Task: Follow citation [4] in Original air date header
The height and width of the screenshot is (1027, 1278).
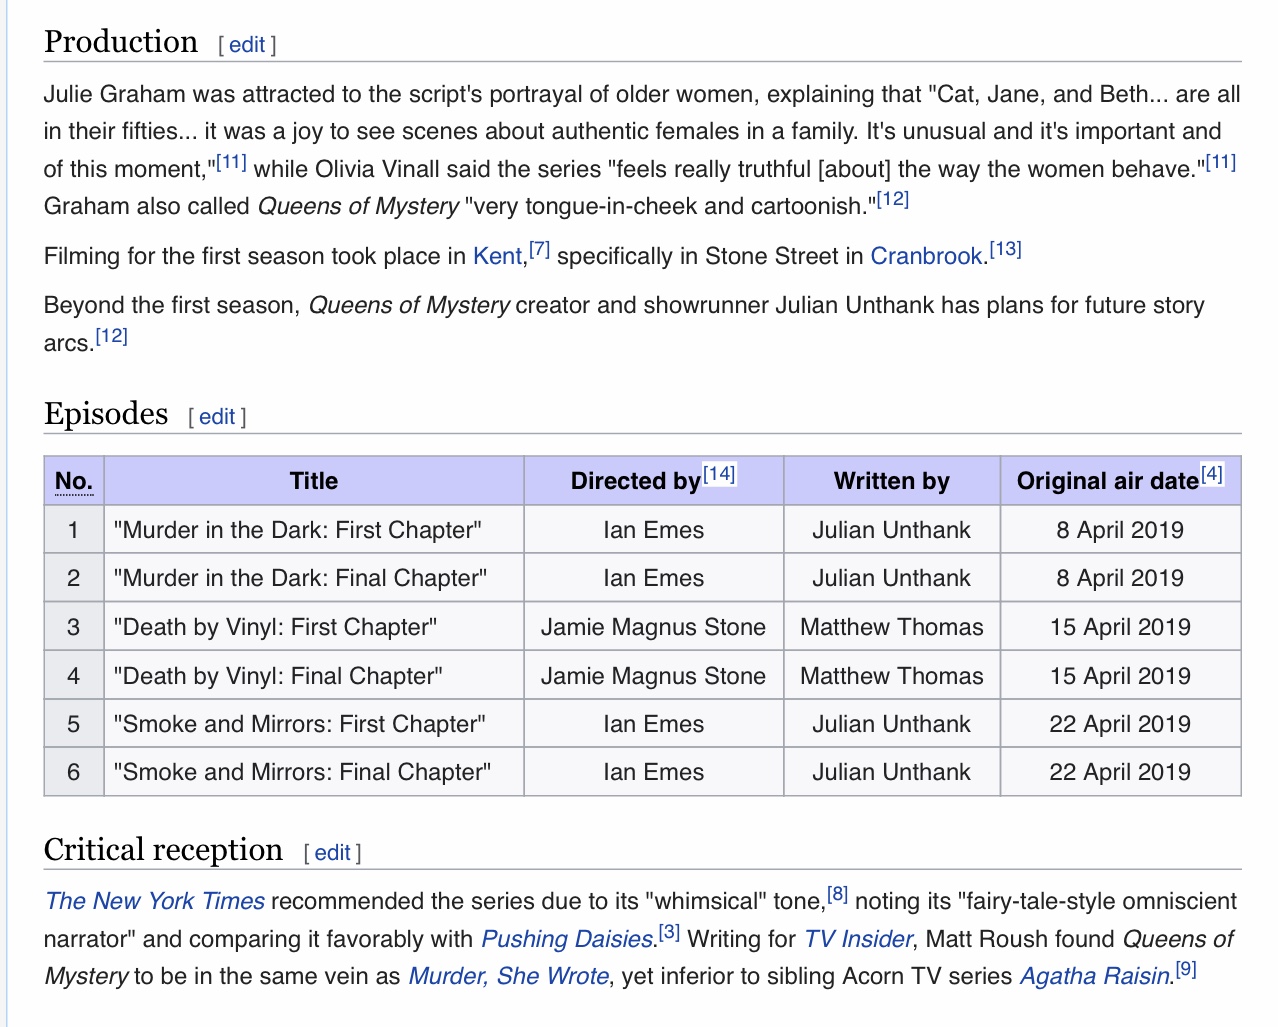Action: click(1212, 474)
